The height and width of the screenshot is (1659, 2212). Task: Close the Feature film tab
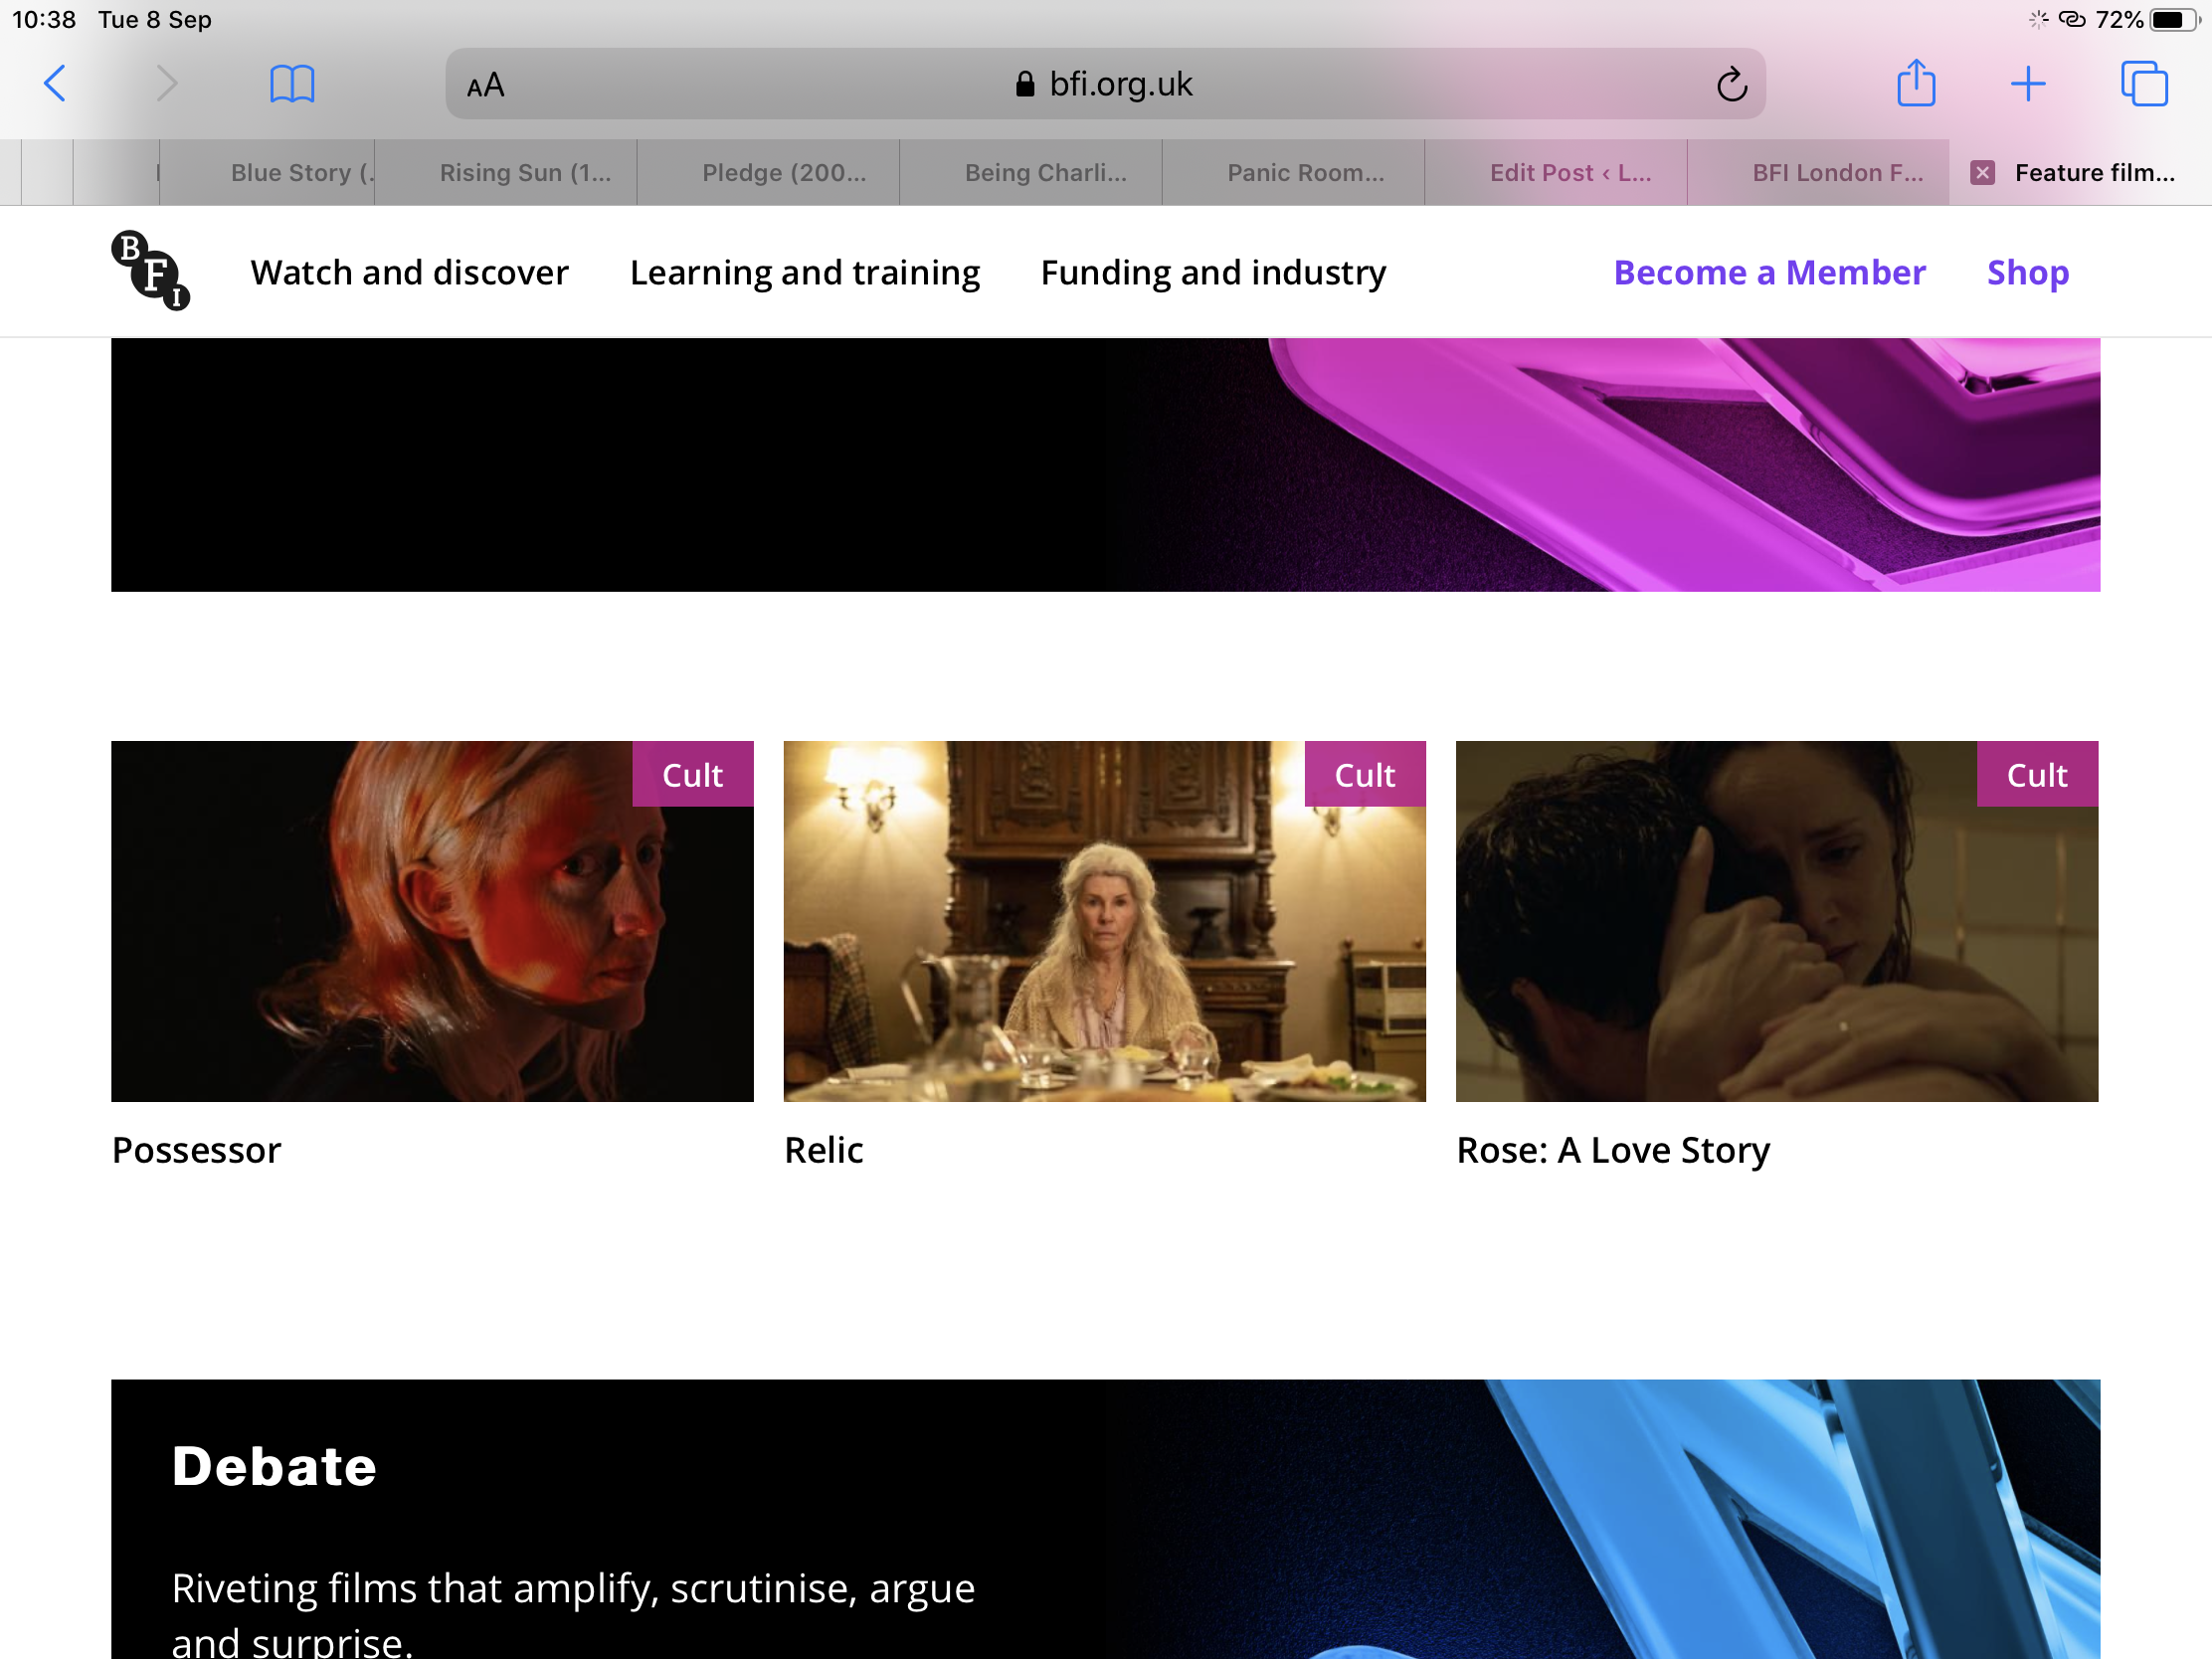1982,173
